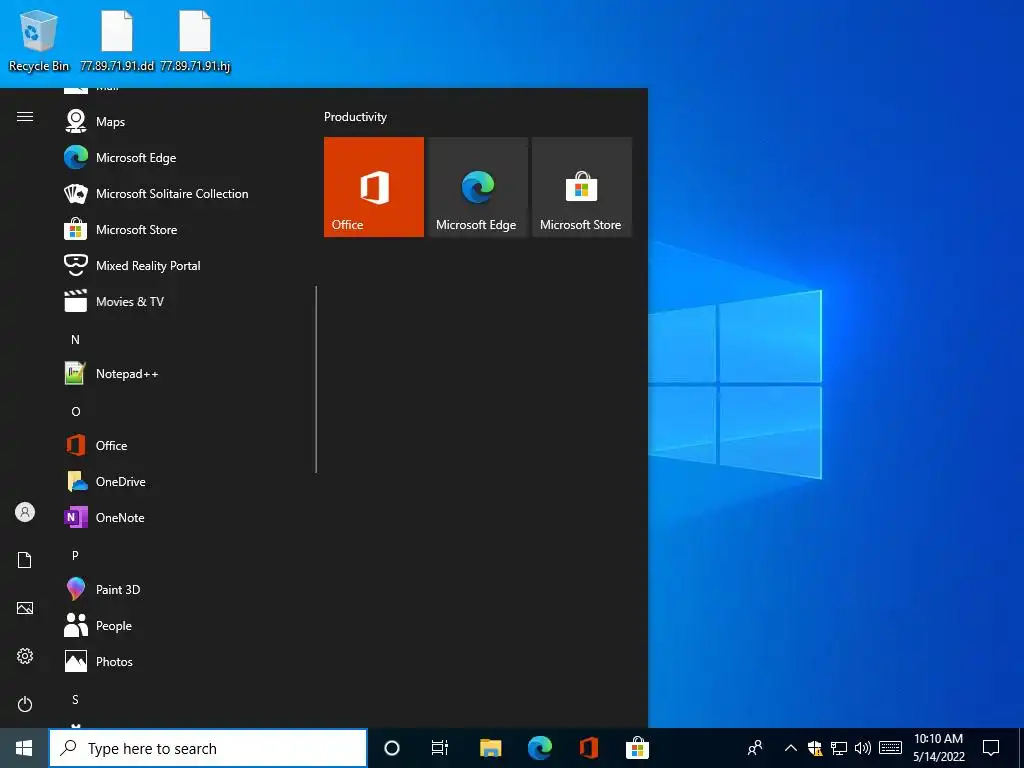Expand the Start menu hamburger navigation
Image resolution: width=1024 pixels, height=768 pixels.
point(25,116)
